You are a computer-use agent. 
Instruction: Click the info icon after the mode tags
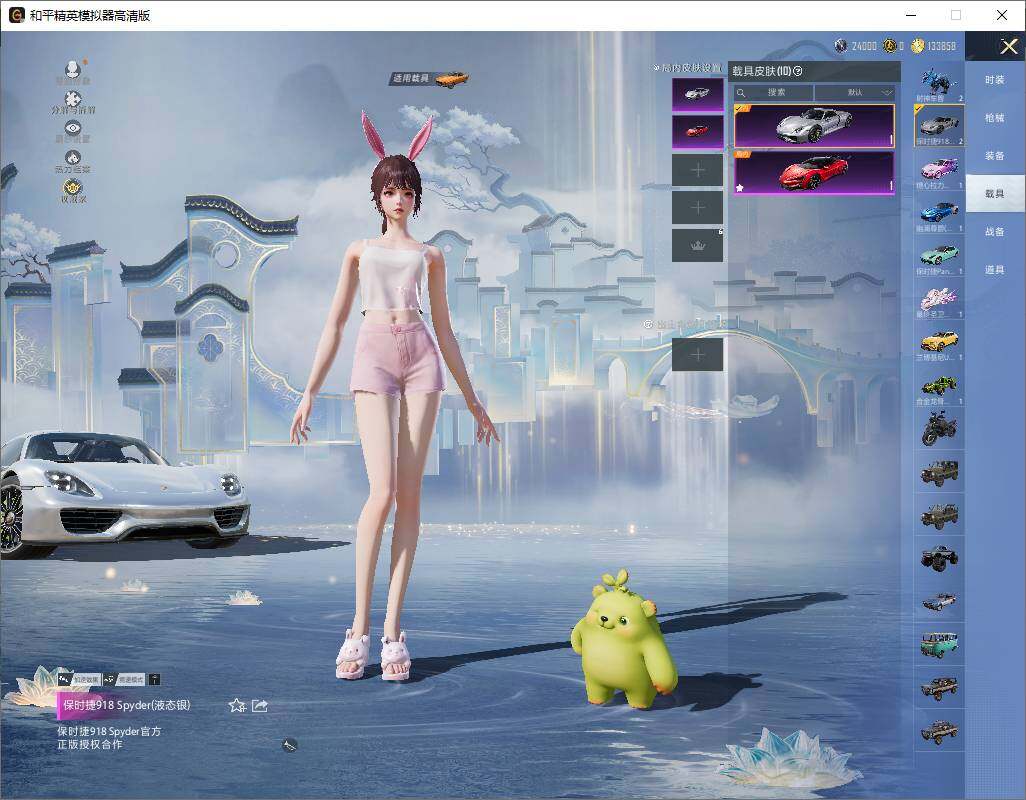pyautogui.click(x=154, y=680)
